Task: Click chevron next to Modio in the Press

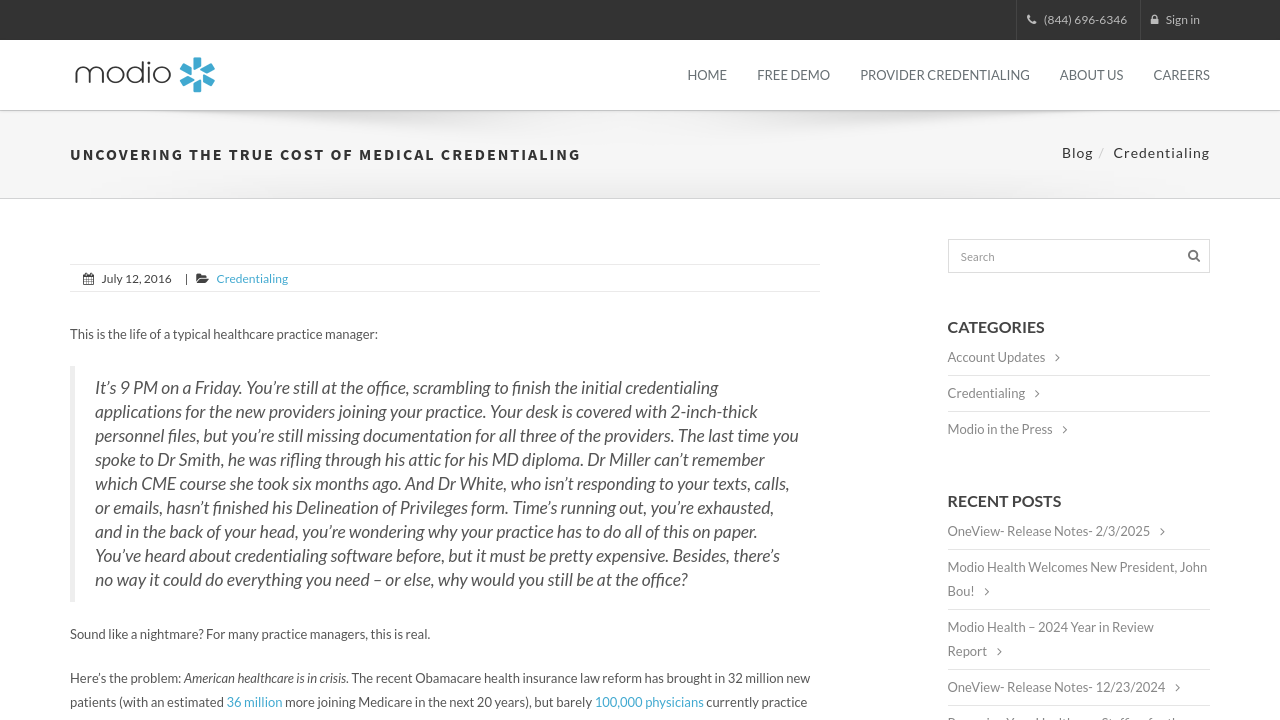Action: pos(1065,430)
